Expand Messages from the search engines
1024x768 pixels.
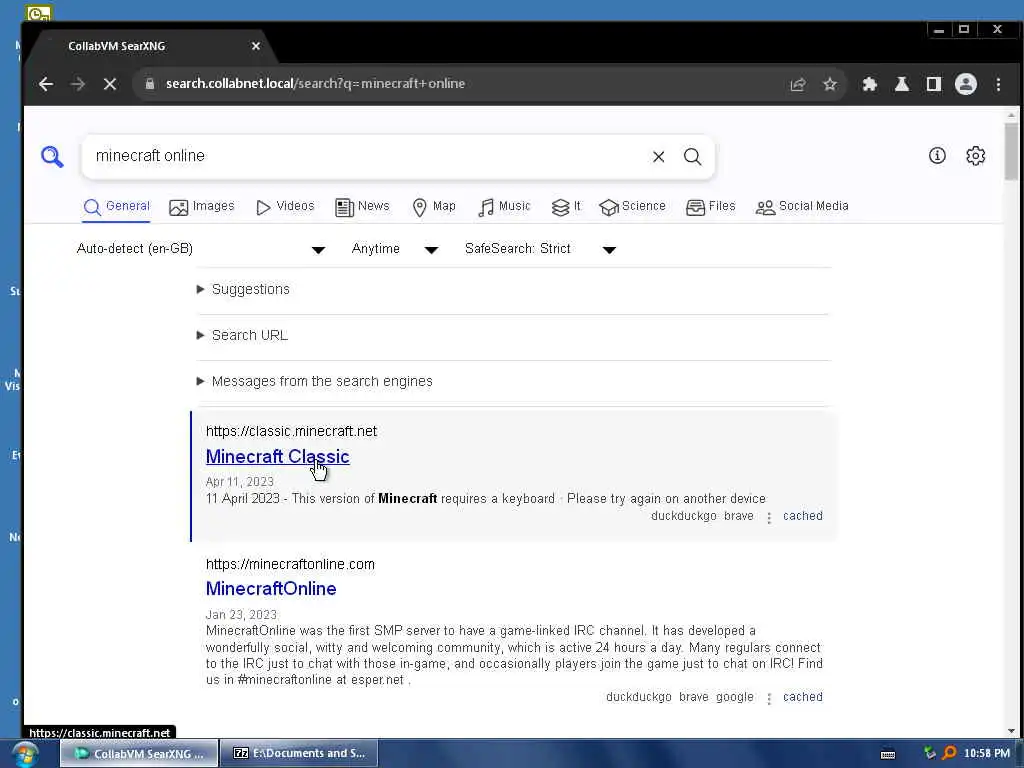point(314,381)
